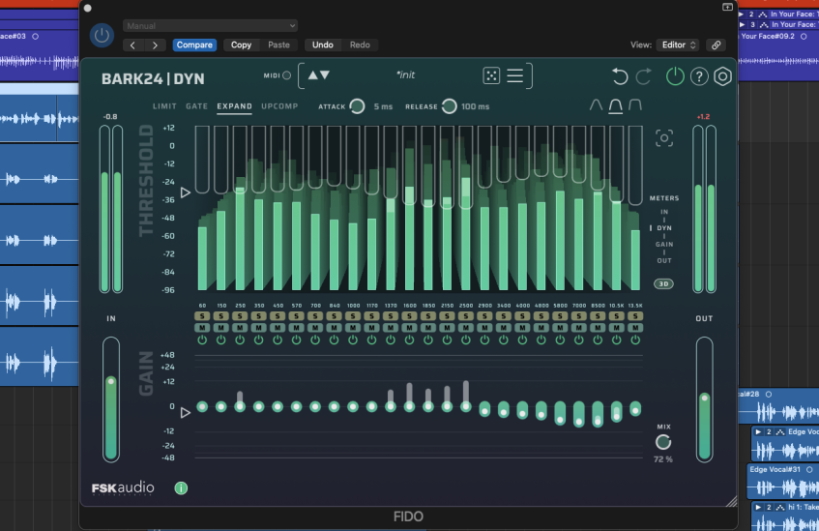Click the focus capture icon above METERS
The height and width of the screenshot is (531, 819).
(x=664, y=138)
